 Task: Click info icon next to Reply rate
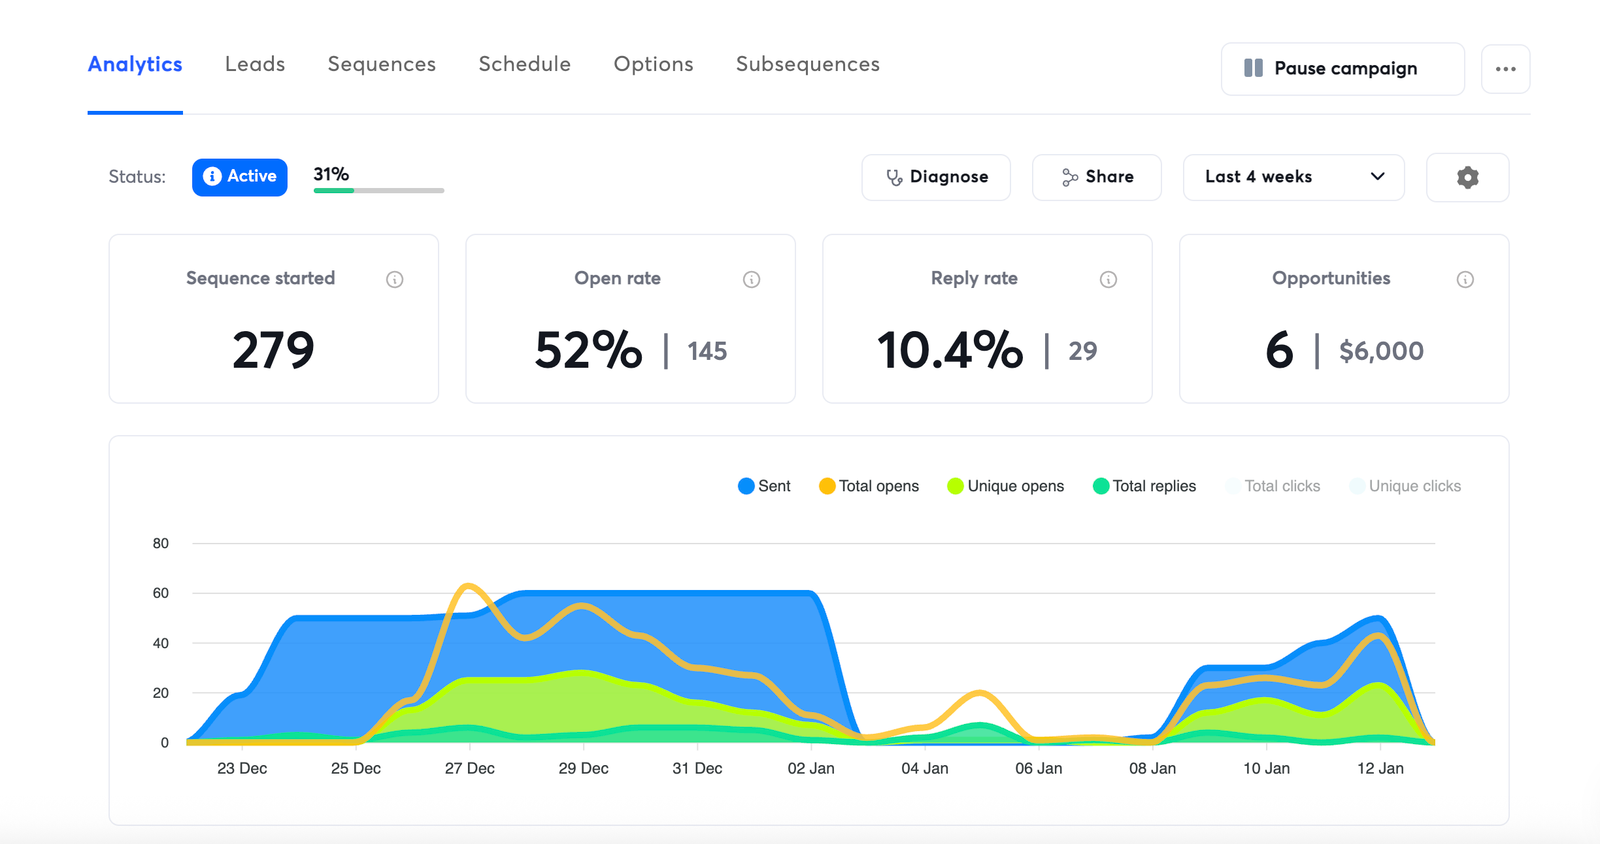pyautogui.click(x=1108, y=280)
